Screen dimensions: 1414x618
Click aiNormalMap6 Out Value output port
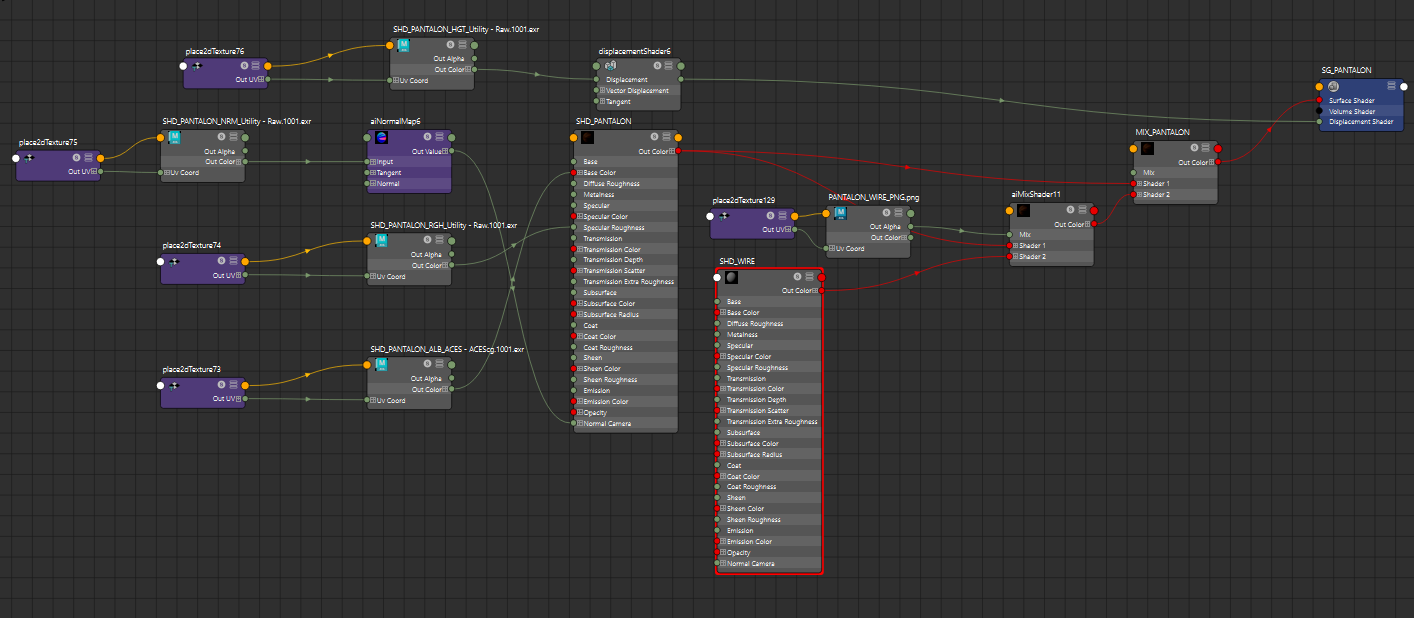(451, 152)
